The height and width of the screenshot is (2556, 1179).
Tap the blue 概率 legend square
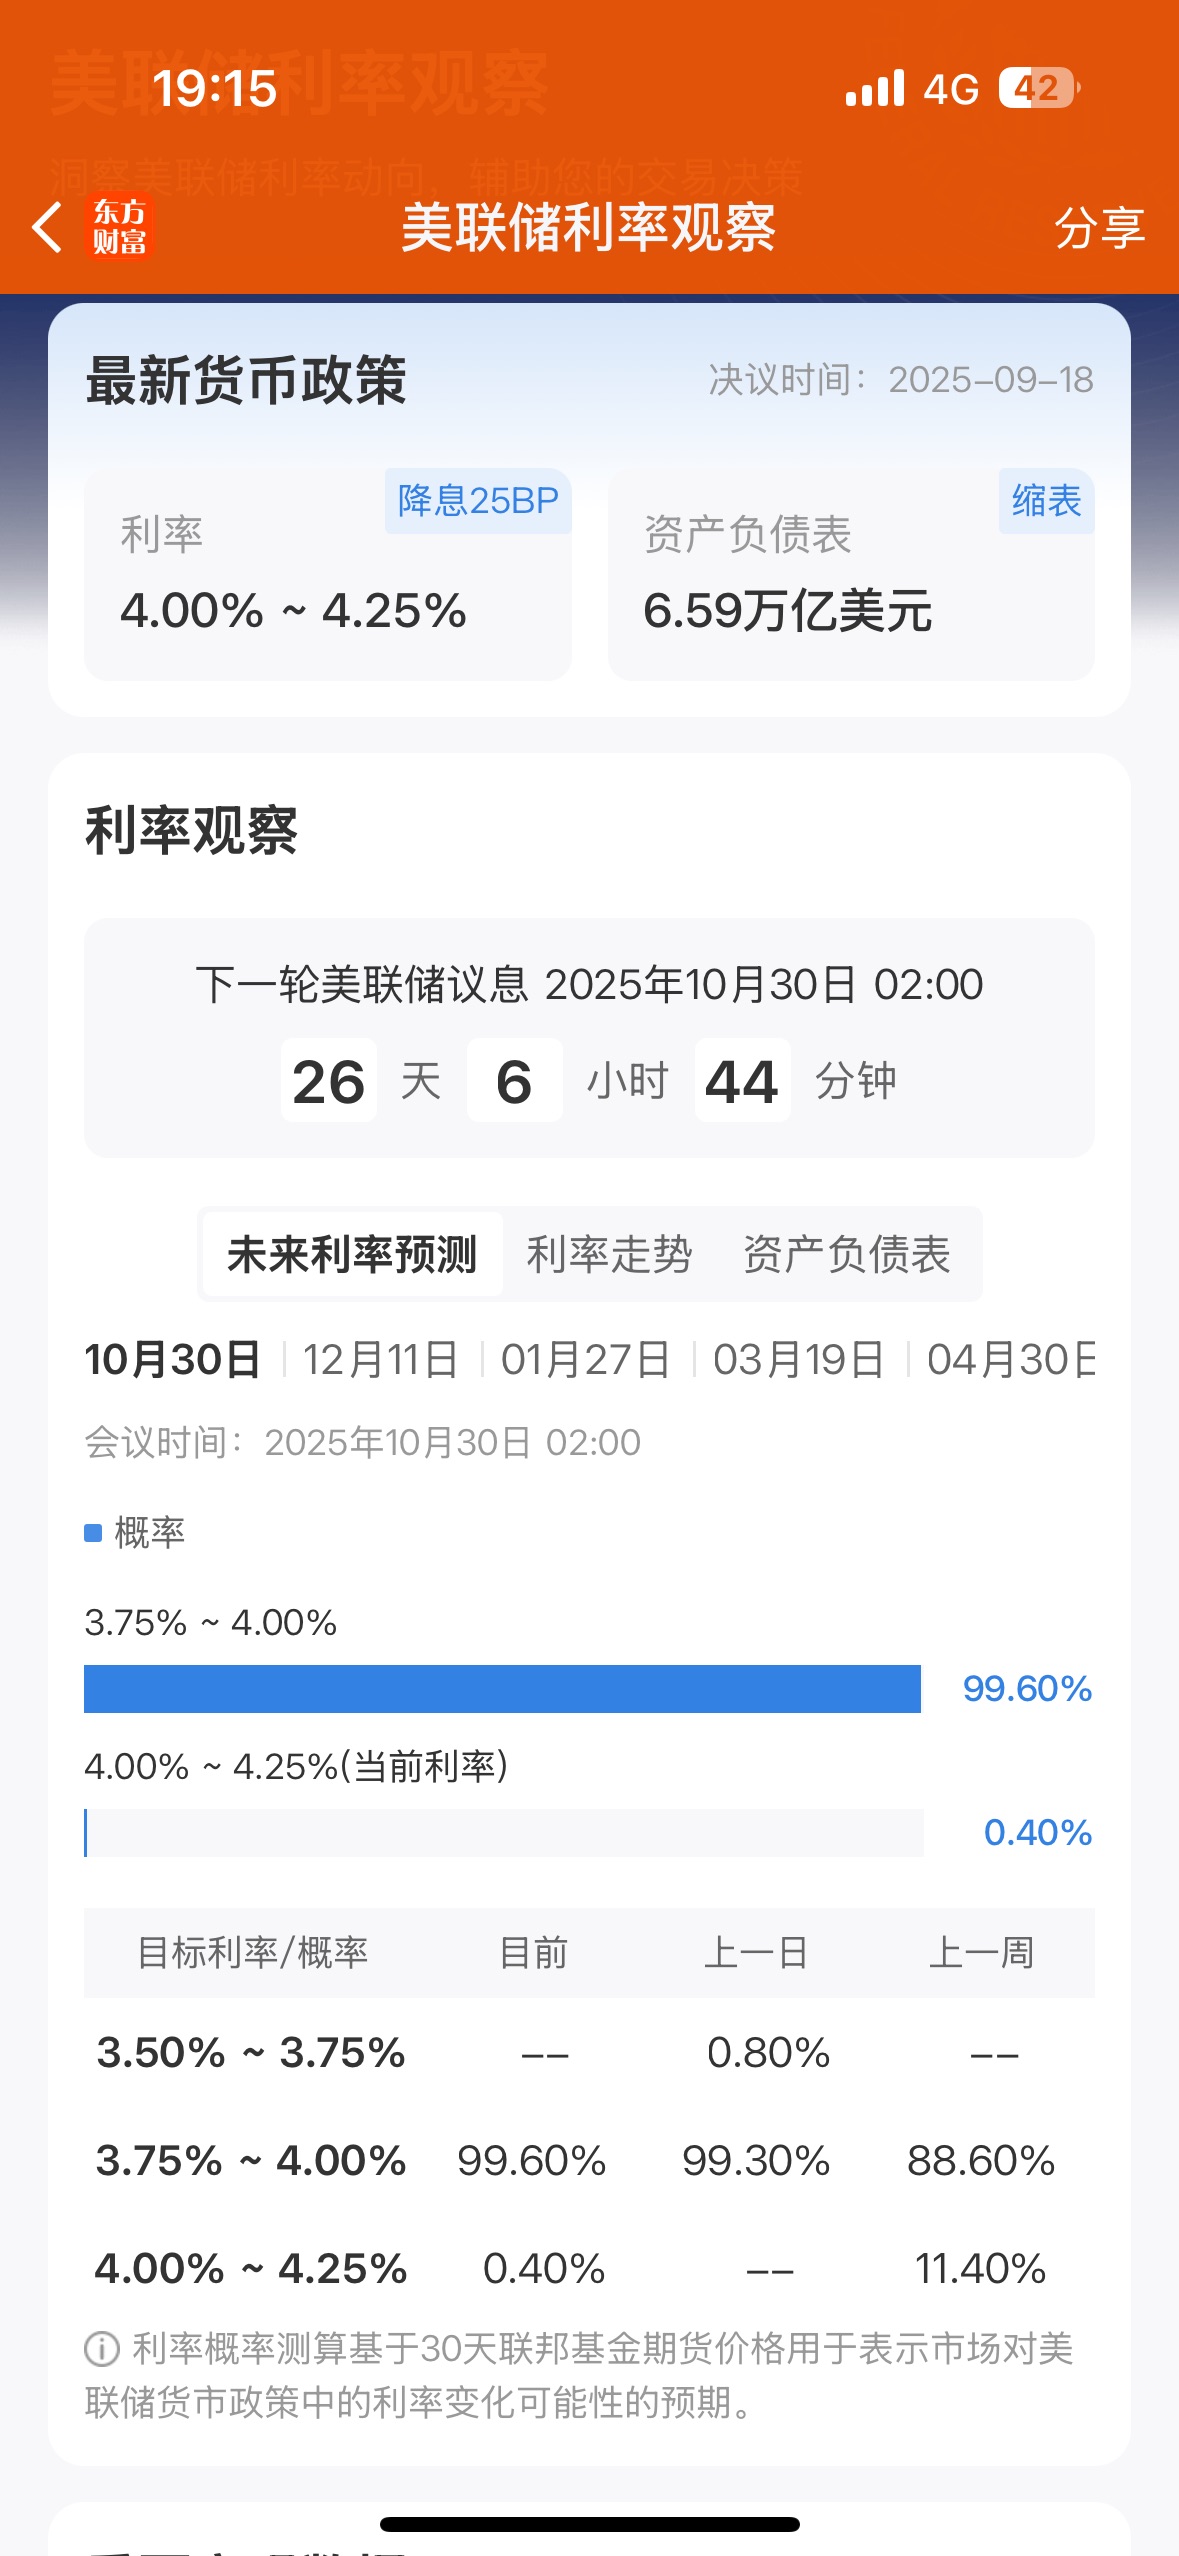[x=93, y=1533]
